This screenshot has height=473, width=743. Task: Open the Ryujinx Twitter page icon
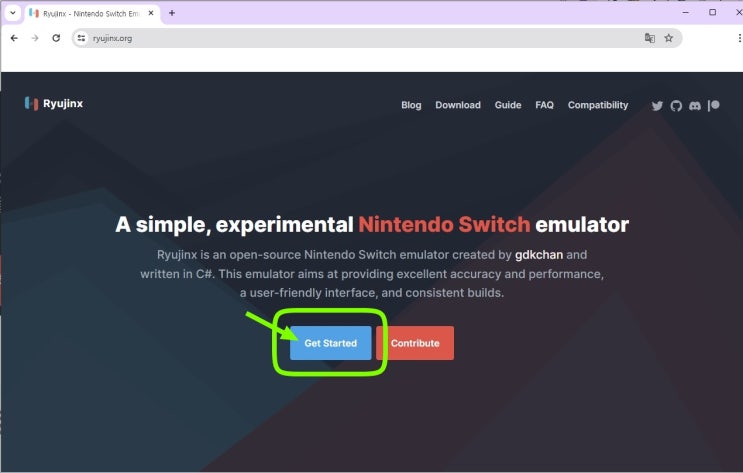[657, 106]
